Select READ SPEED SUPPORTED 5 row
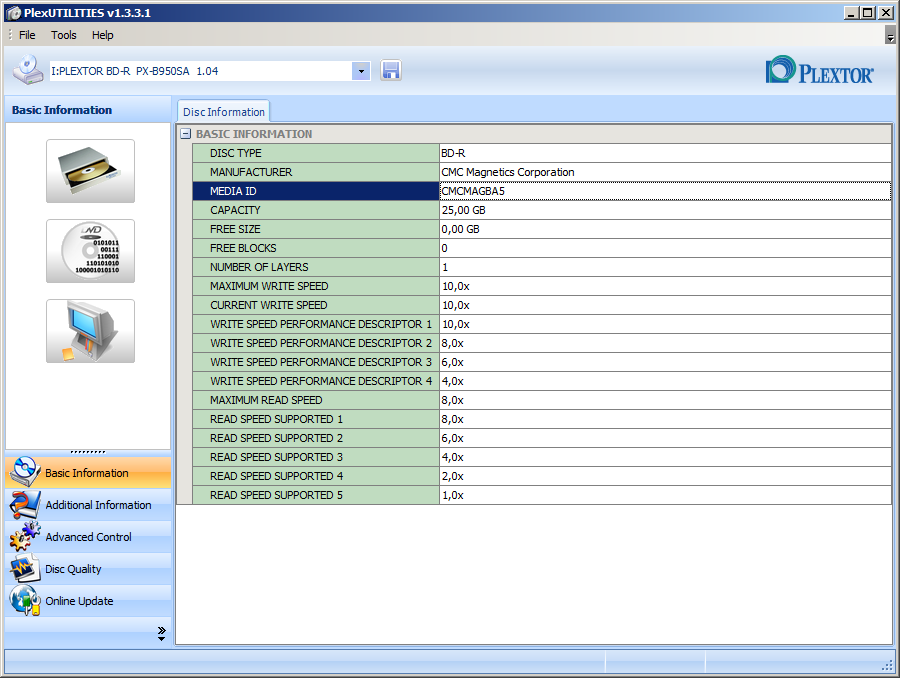The image size is (900, 678). point(316,494)
